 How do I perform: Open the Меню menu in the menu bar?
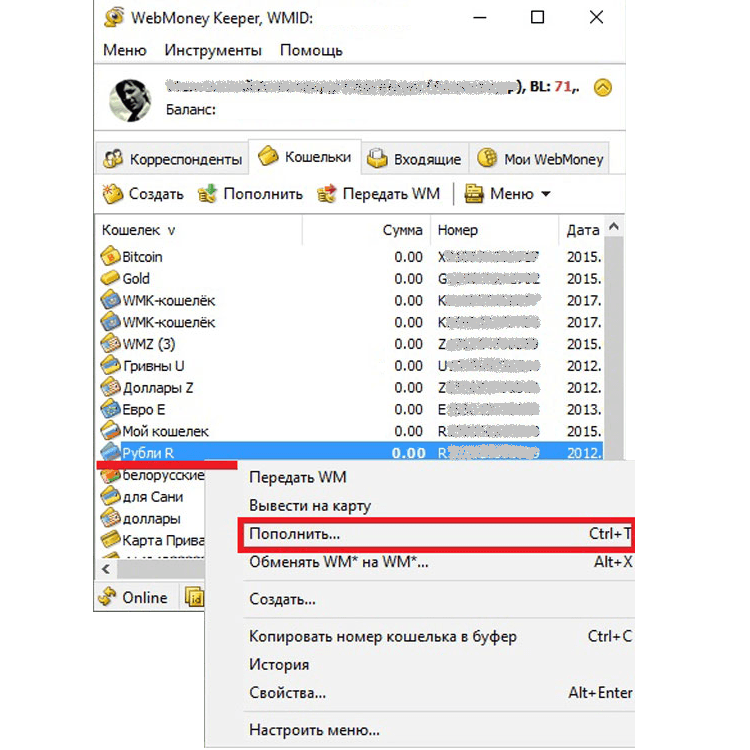(124, 50)
